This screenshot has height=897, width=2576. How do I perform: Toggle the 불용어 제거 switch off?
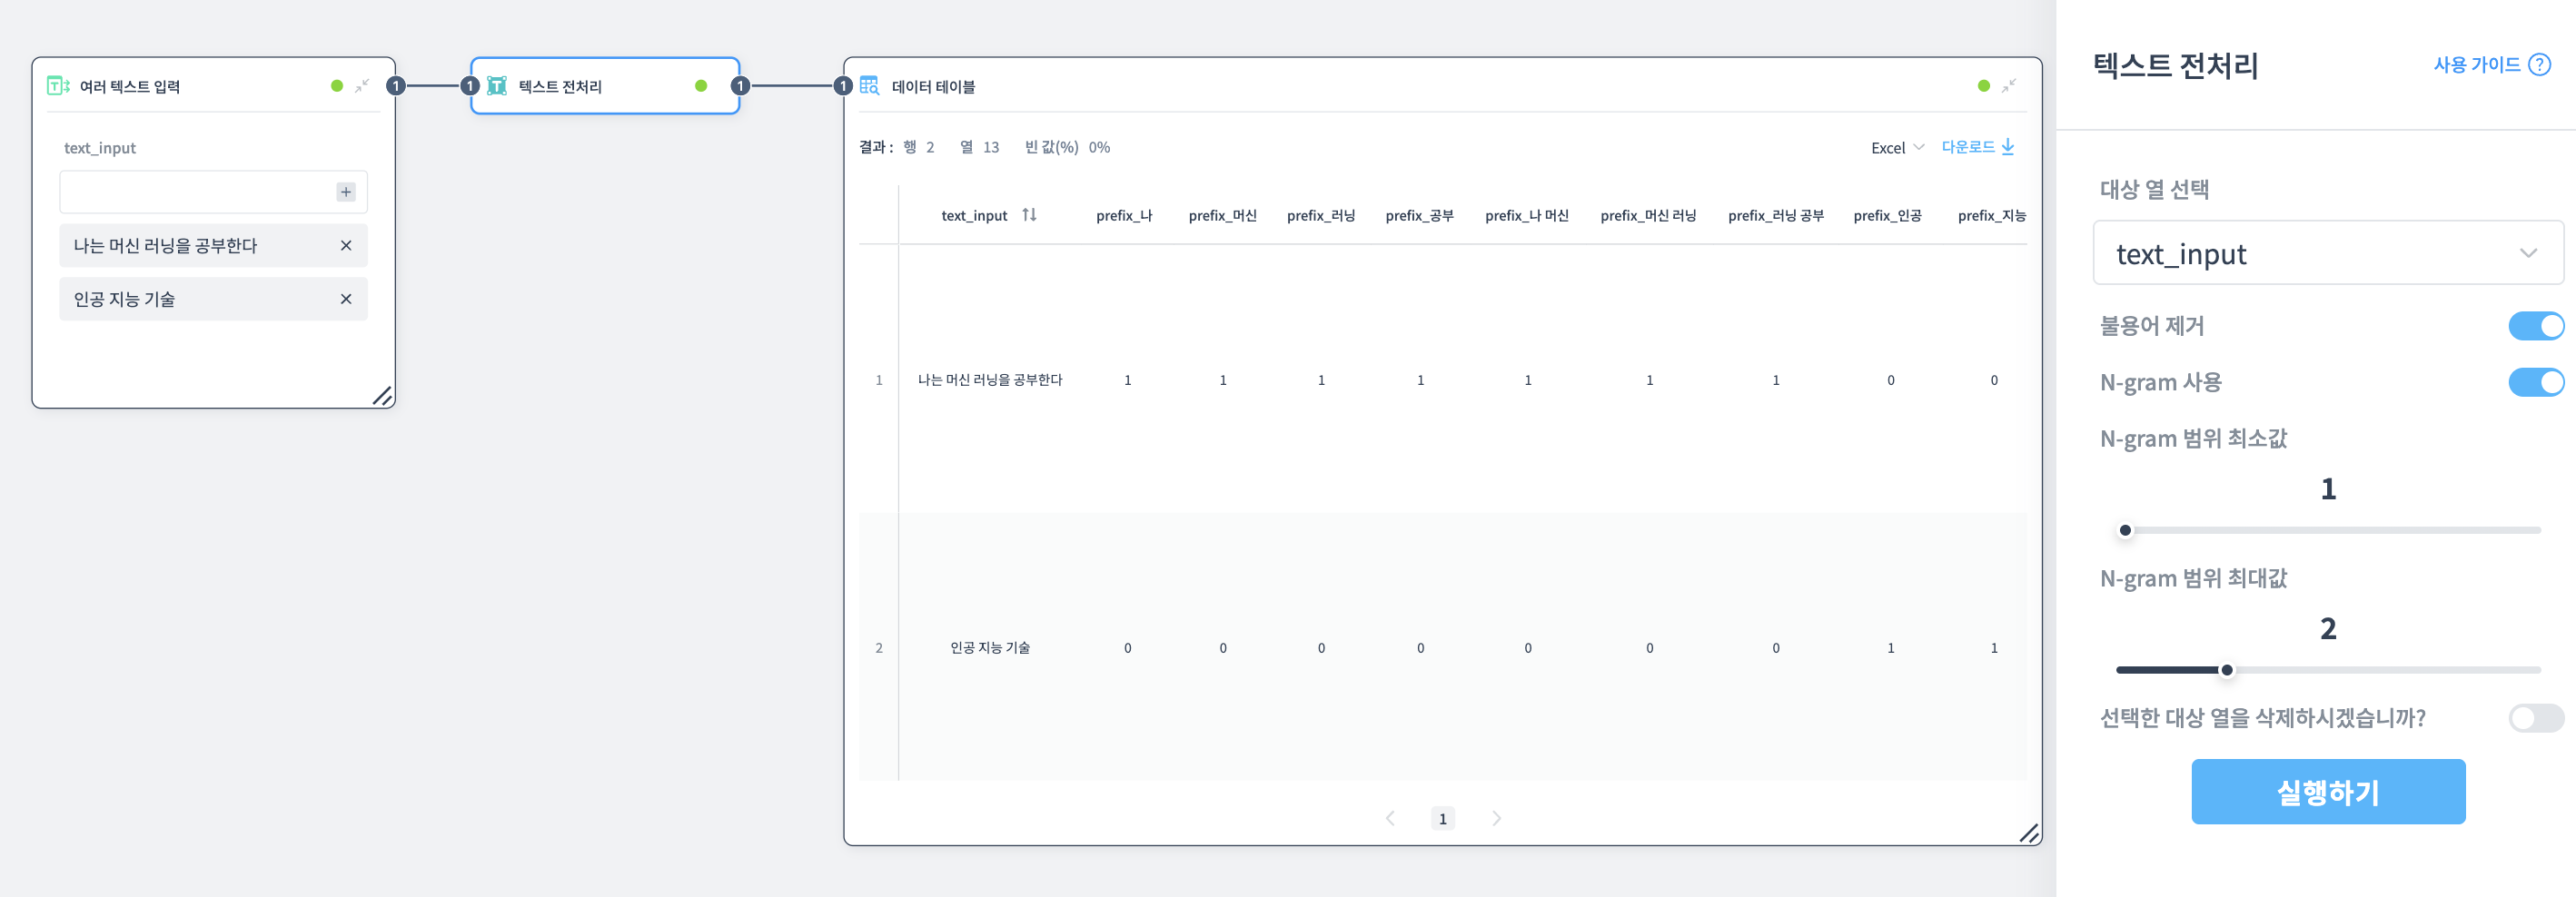2535,326
